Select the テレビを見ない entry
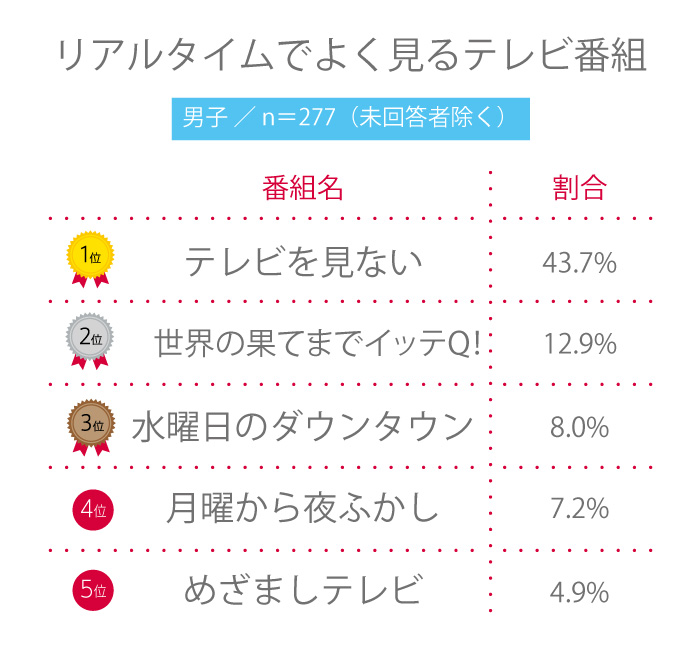The width and height of the screenshot is (700, 650). (x=303, y=262)
